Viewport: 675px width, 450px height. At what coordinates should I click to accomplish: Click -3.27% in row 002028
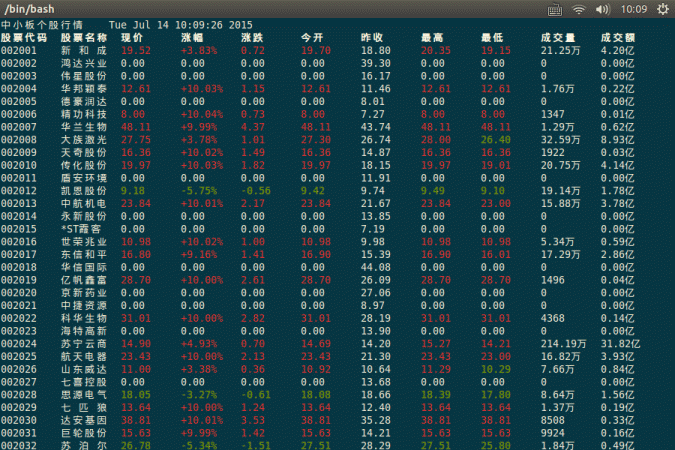click(x=199, y=395)
